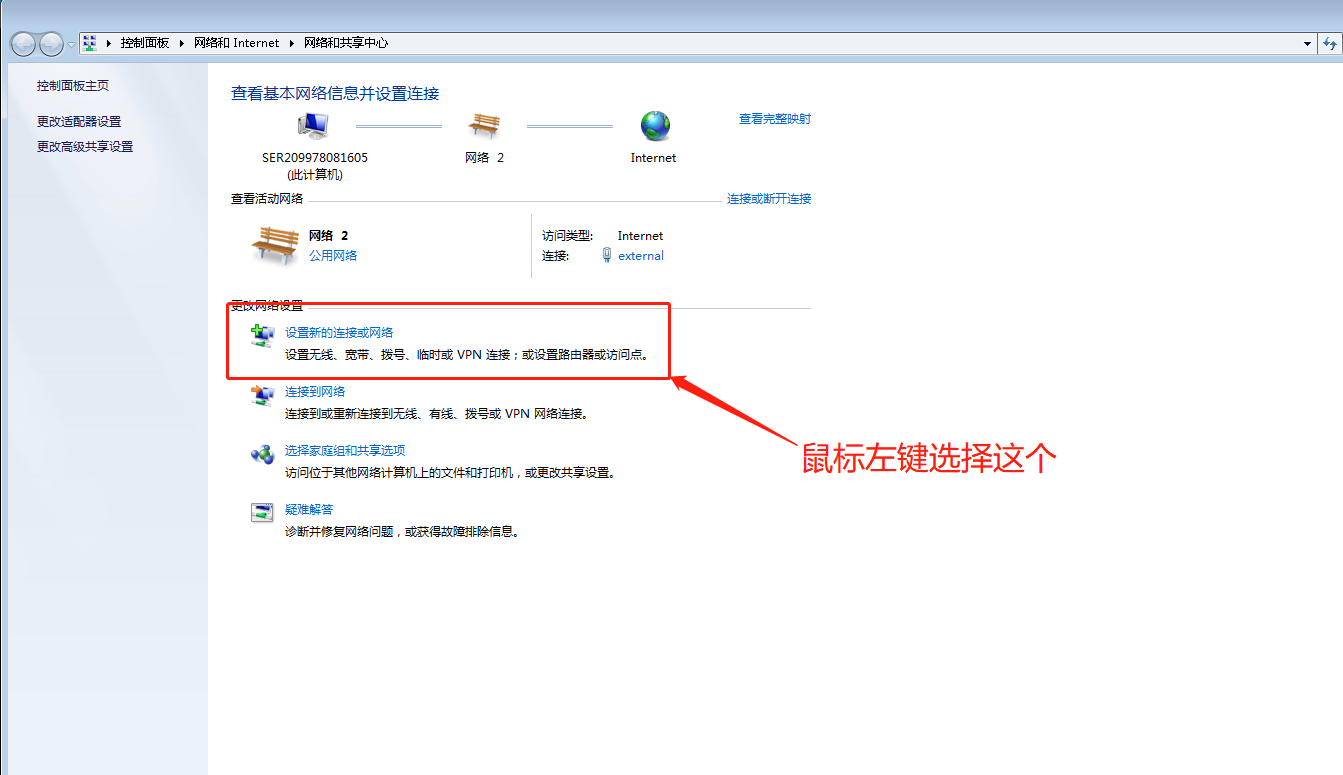Open 更改高级共享设置 in the sidebar

tap(85, 146)
